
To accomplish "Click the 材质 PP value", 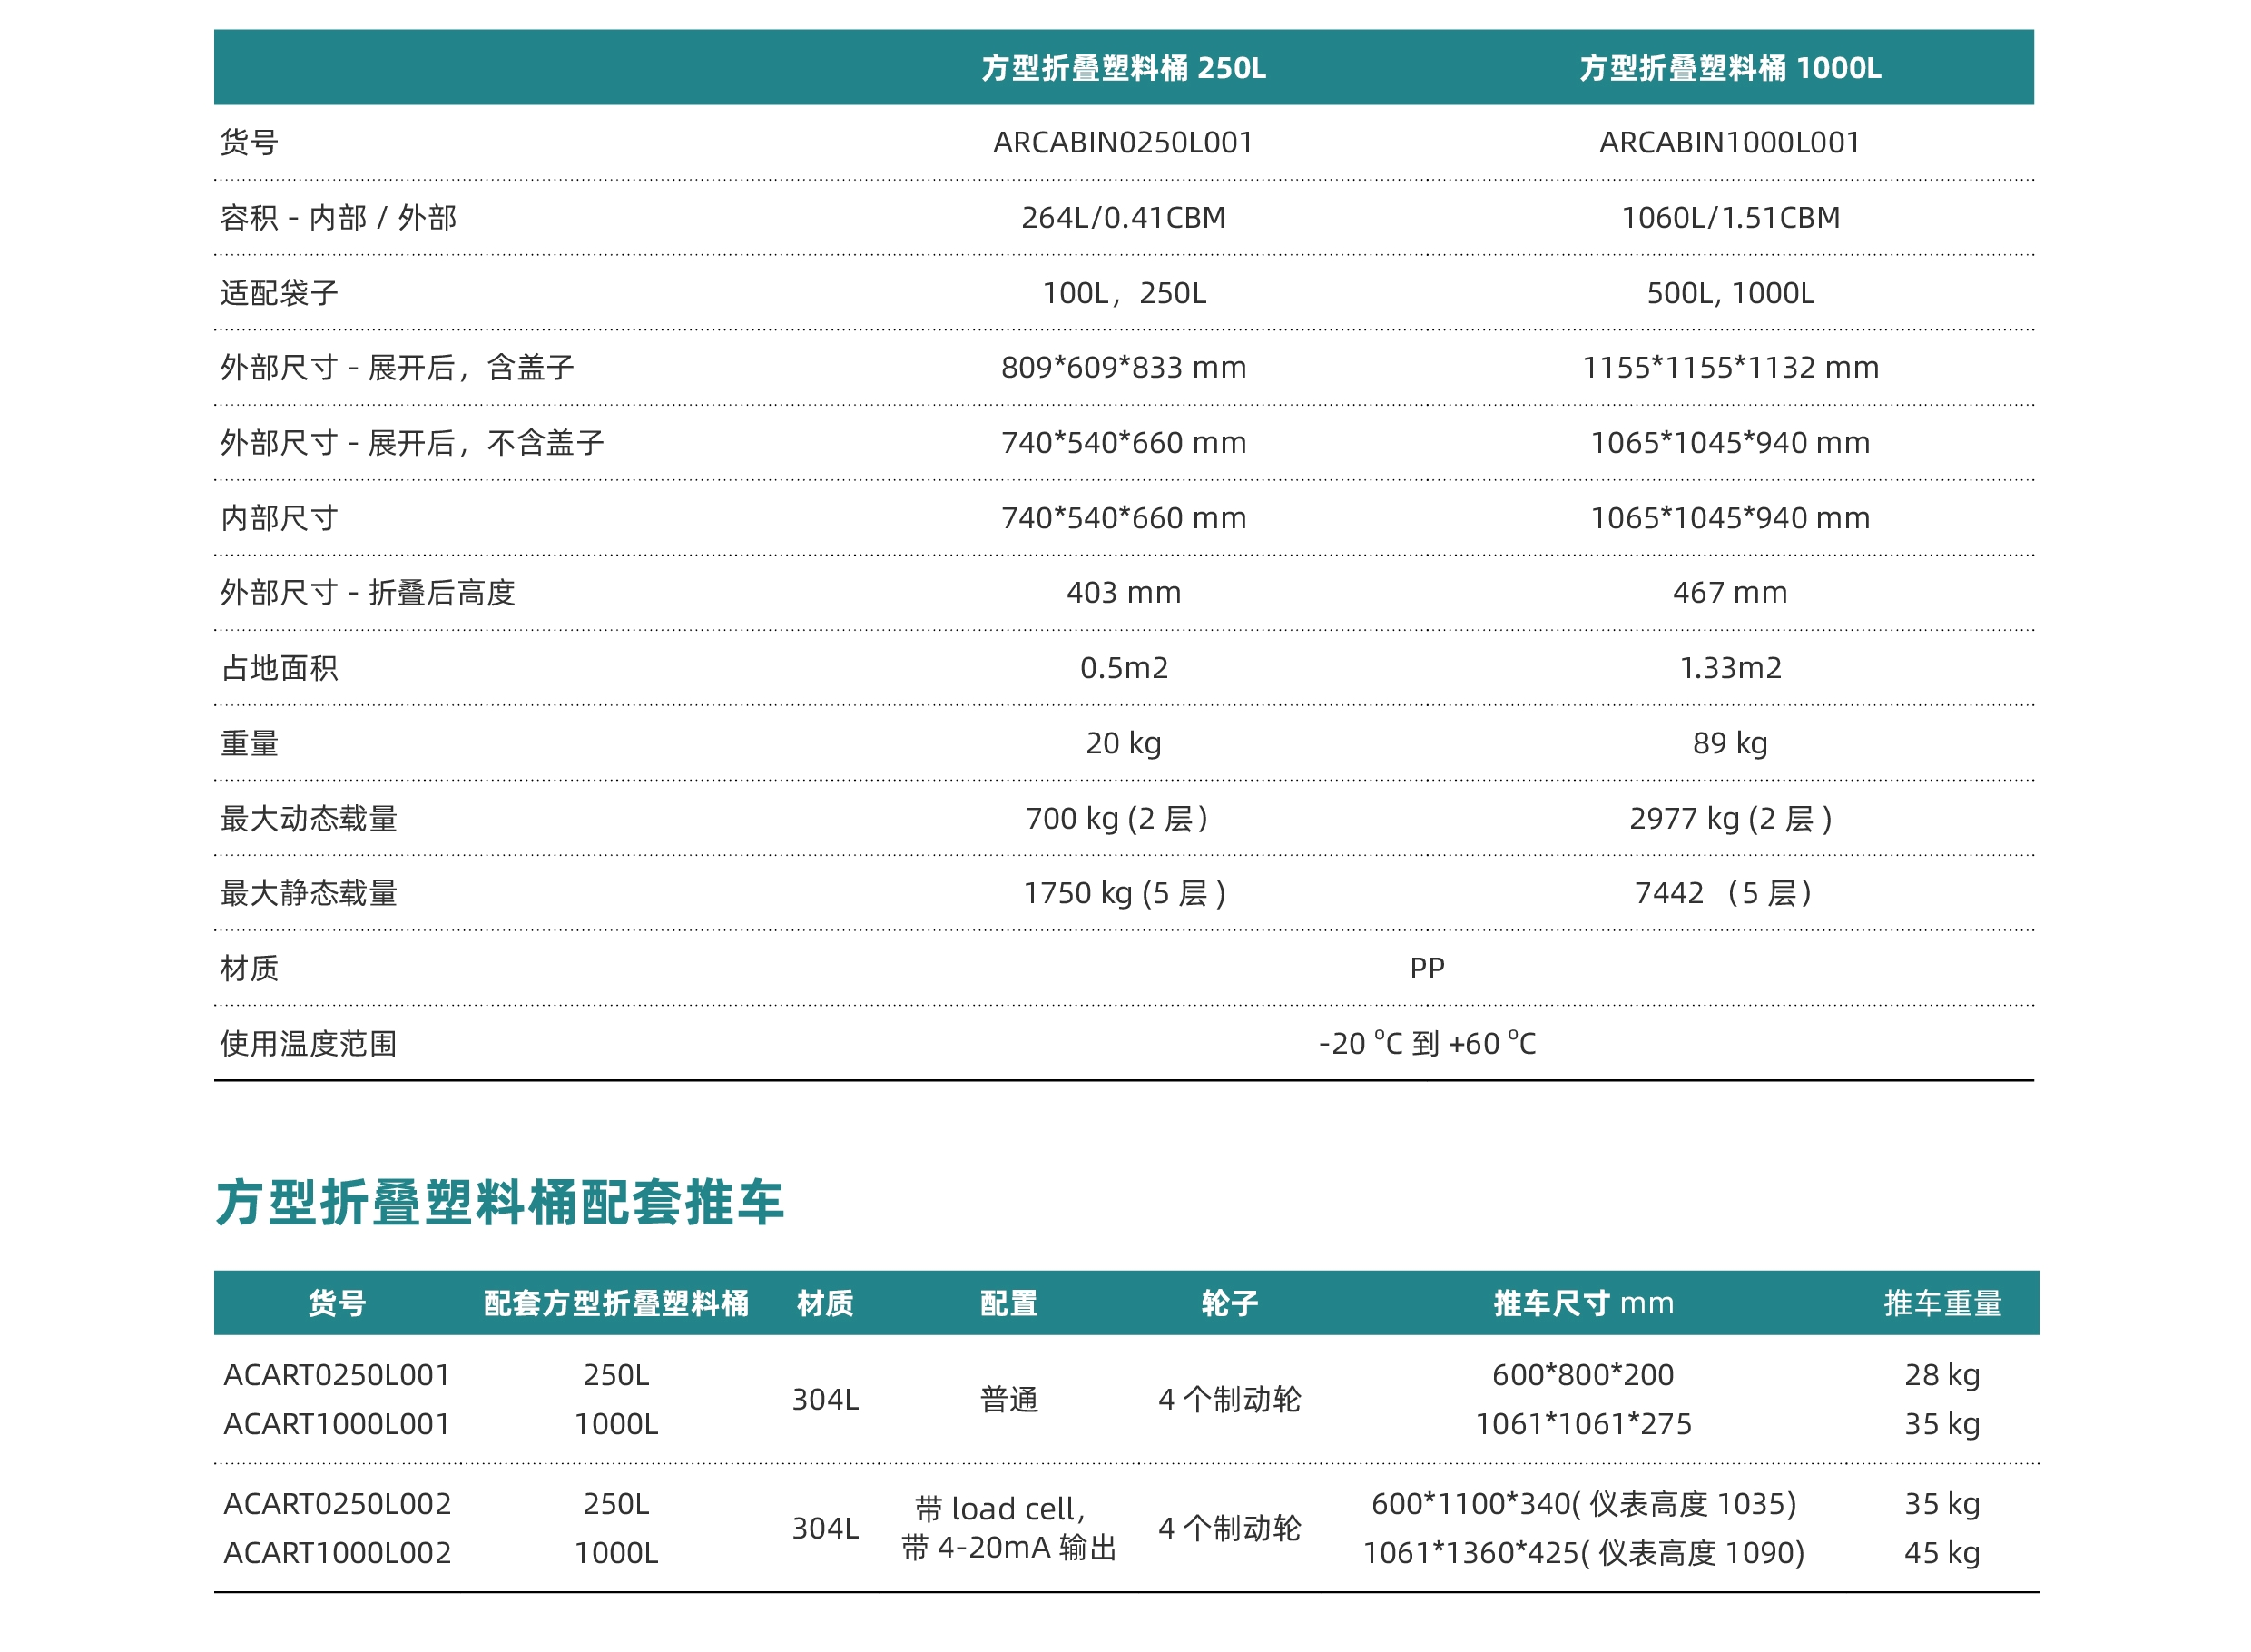I will [x=1426, y=968].
